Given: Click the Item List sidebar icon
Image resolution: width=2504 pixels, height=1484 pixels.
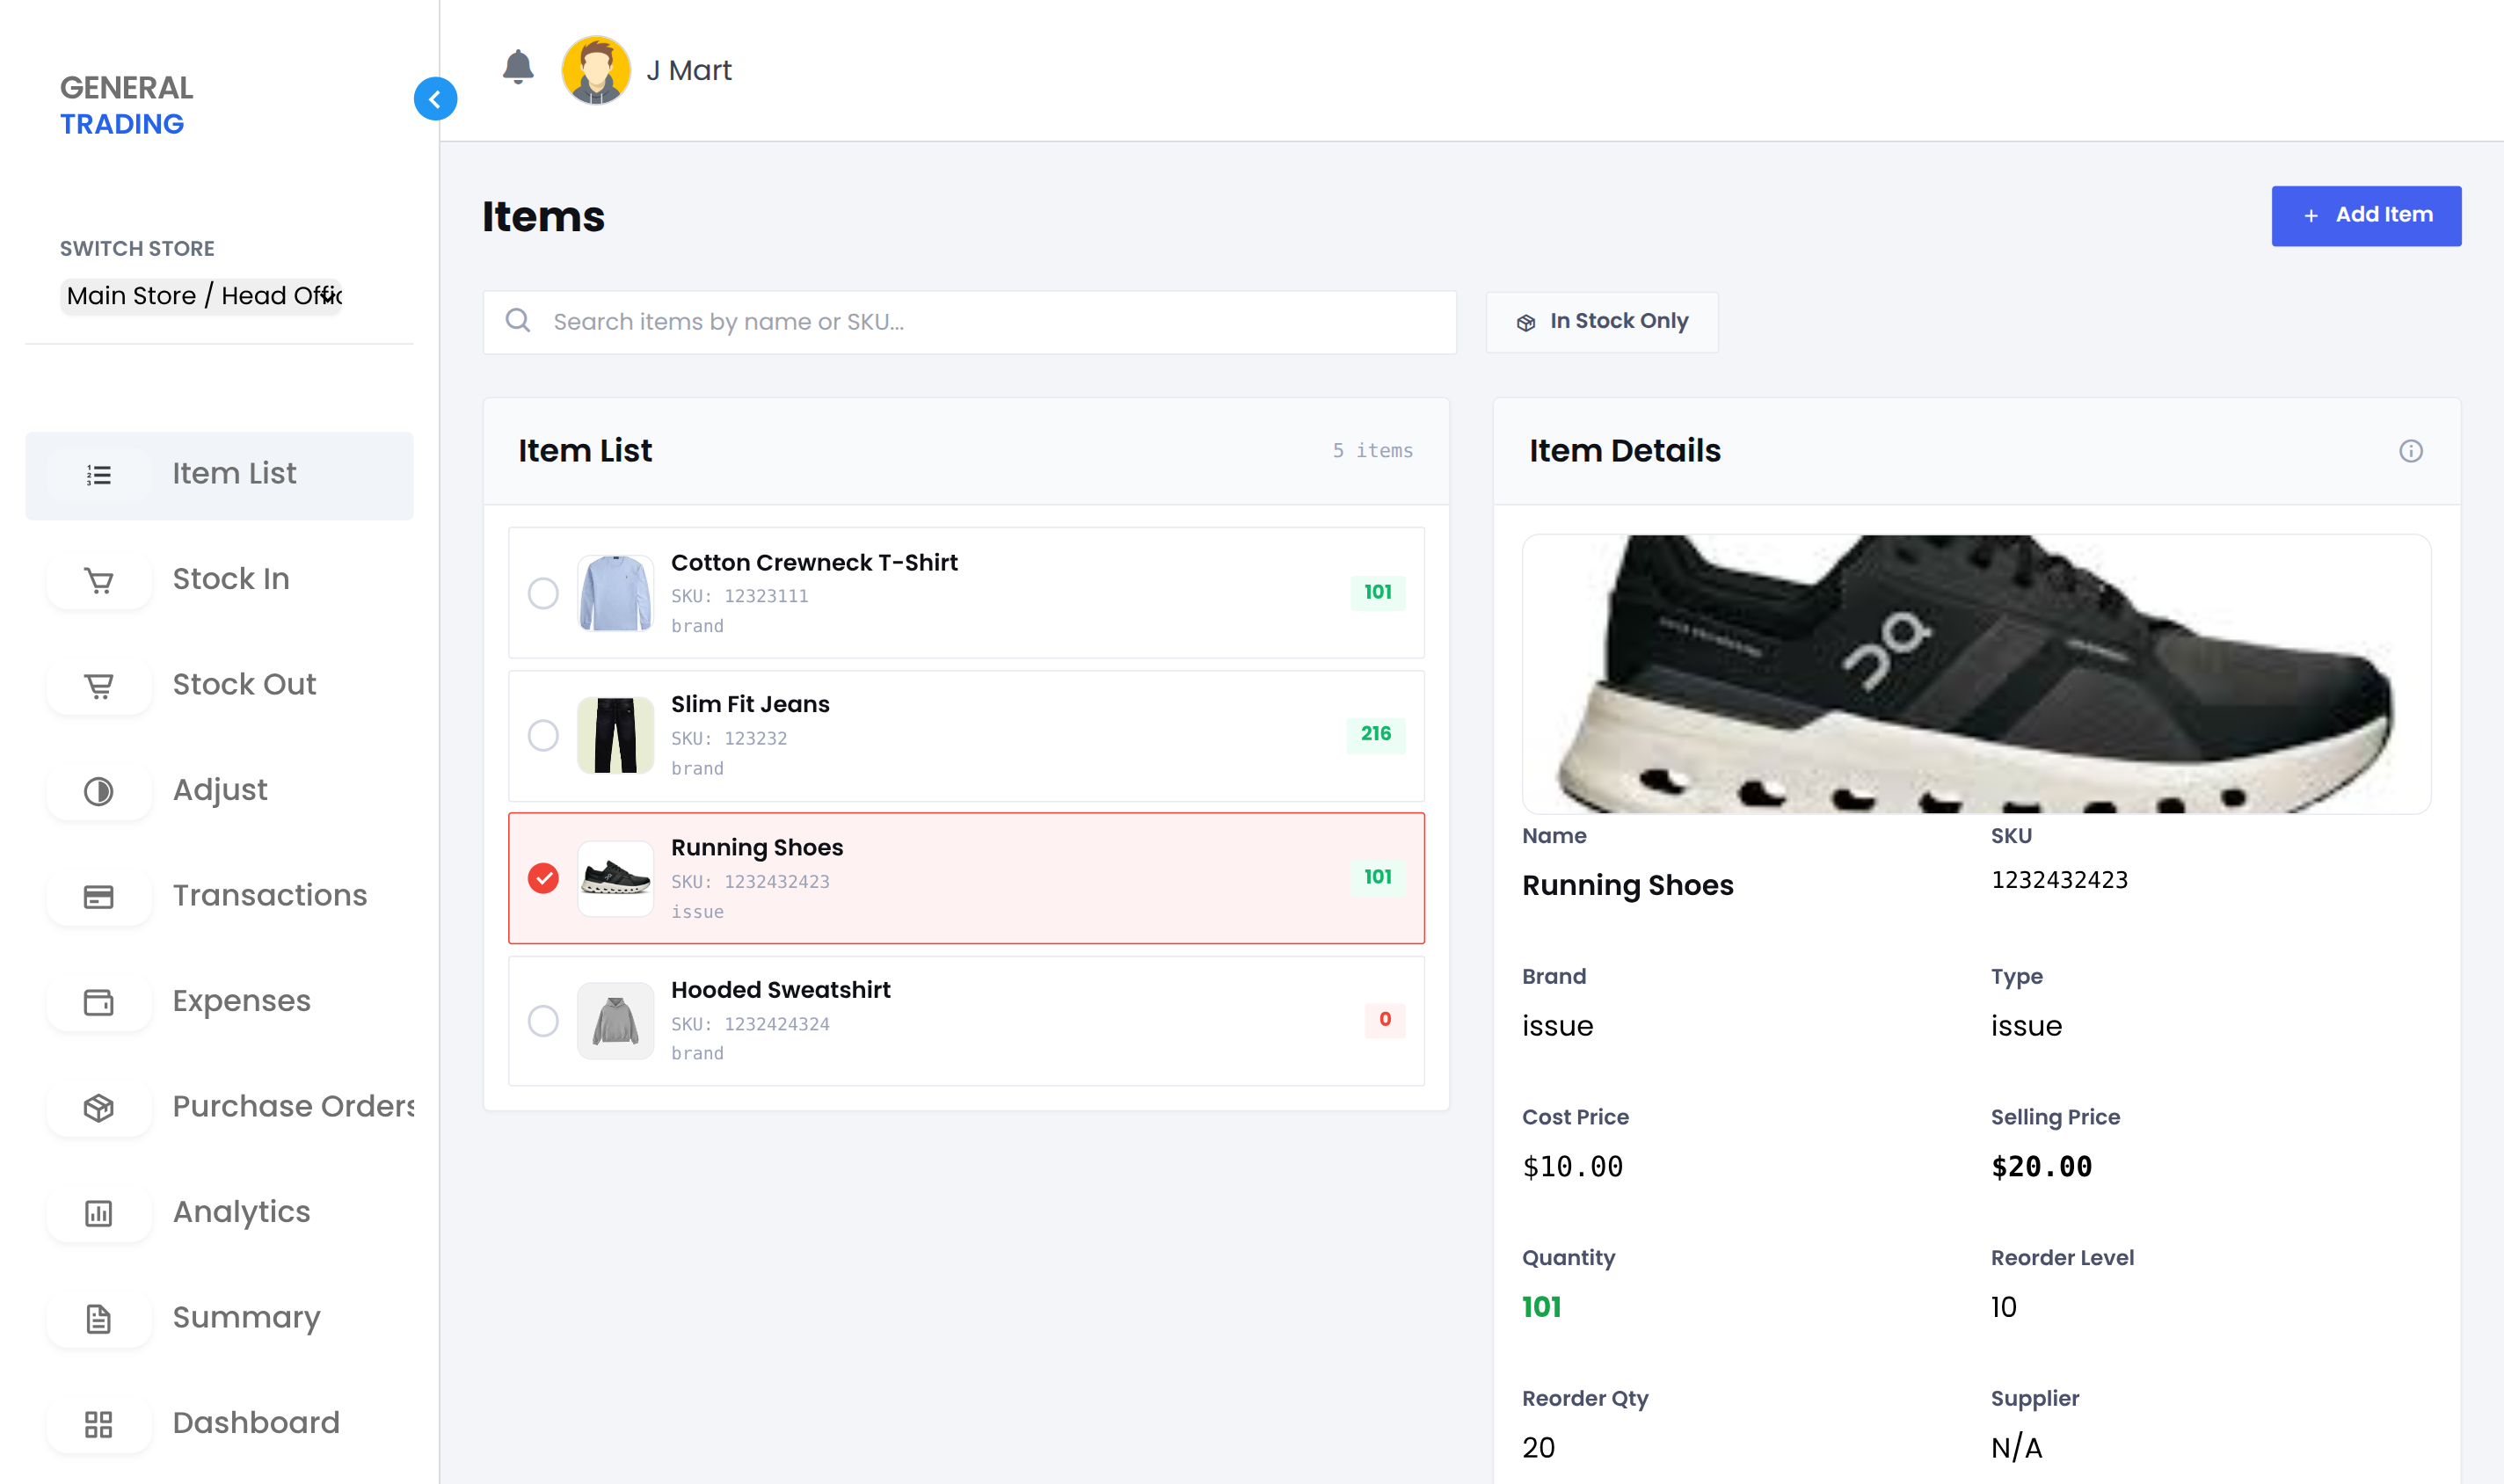Looking at the screenshot, I should (98, 475).
